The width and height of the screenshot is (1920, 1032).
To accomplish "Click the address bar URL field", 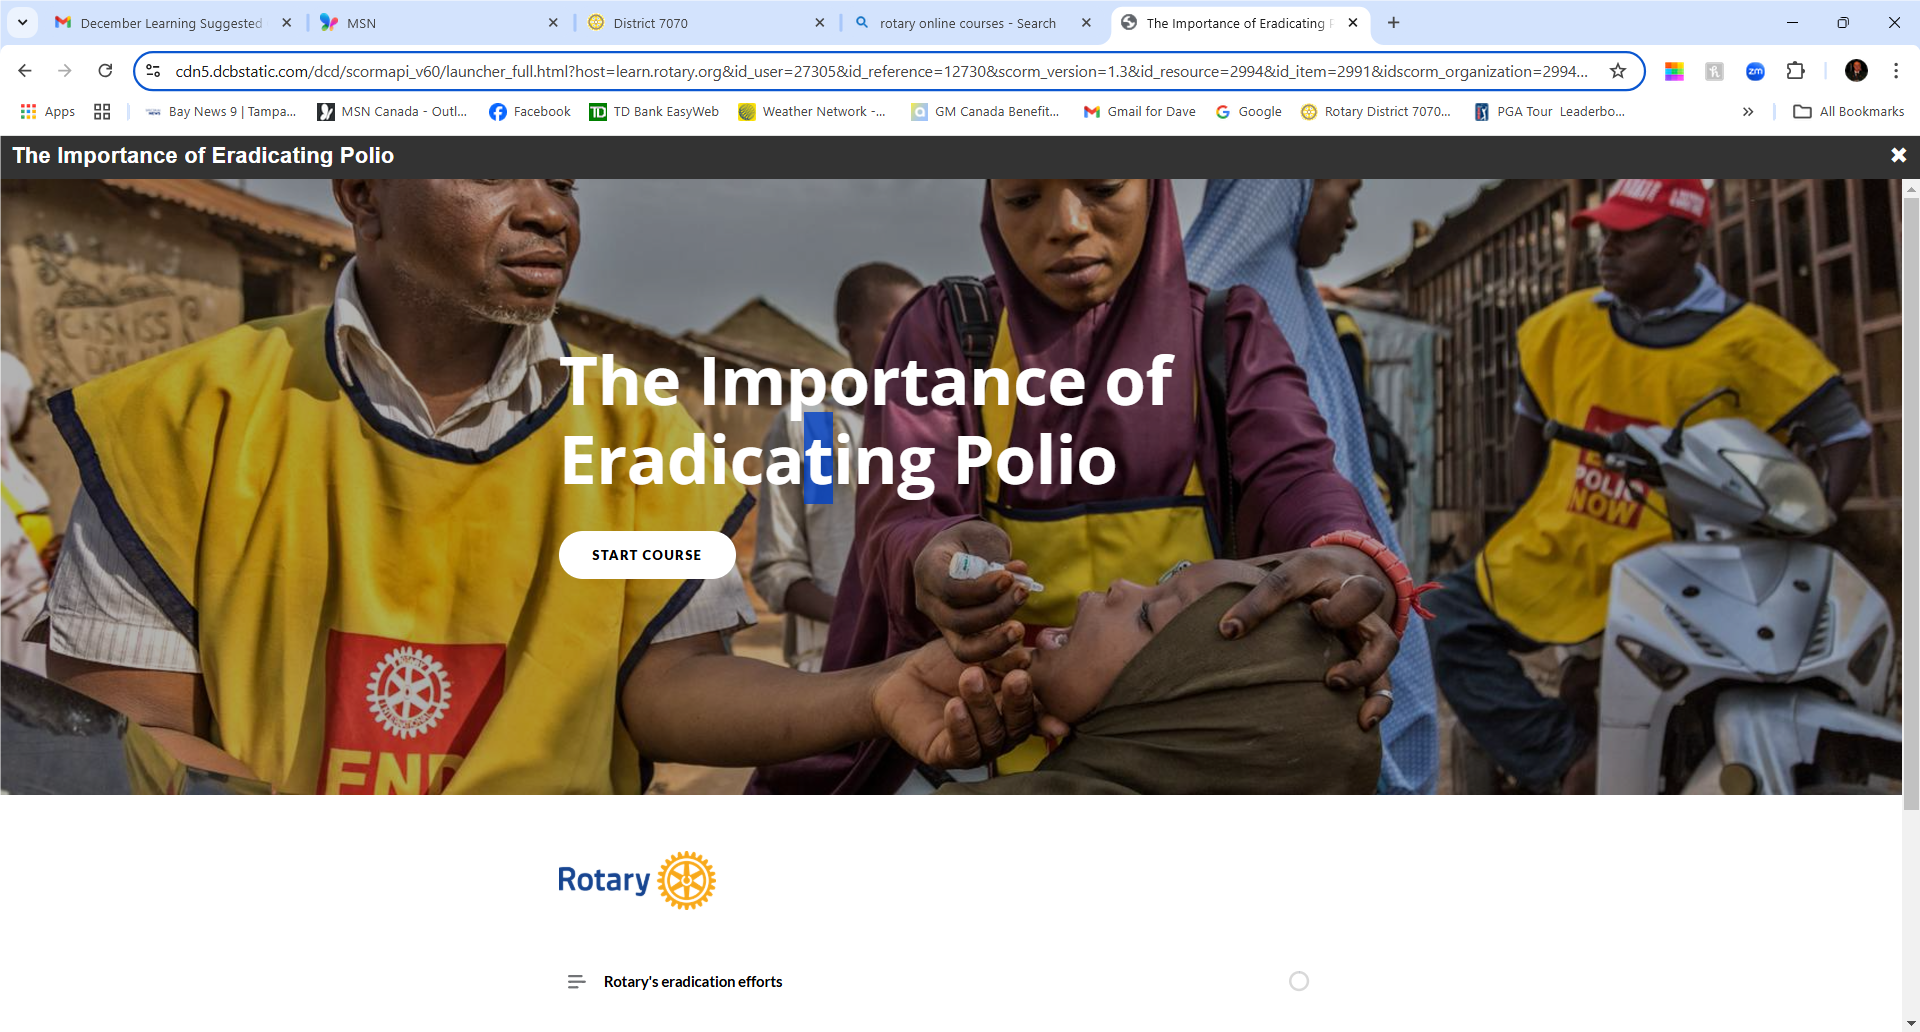I will tap(880, 71).
